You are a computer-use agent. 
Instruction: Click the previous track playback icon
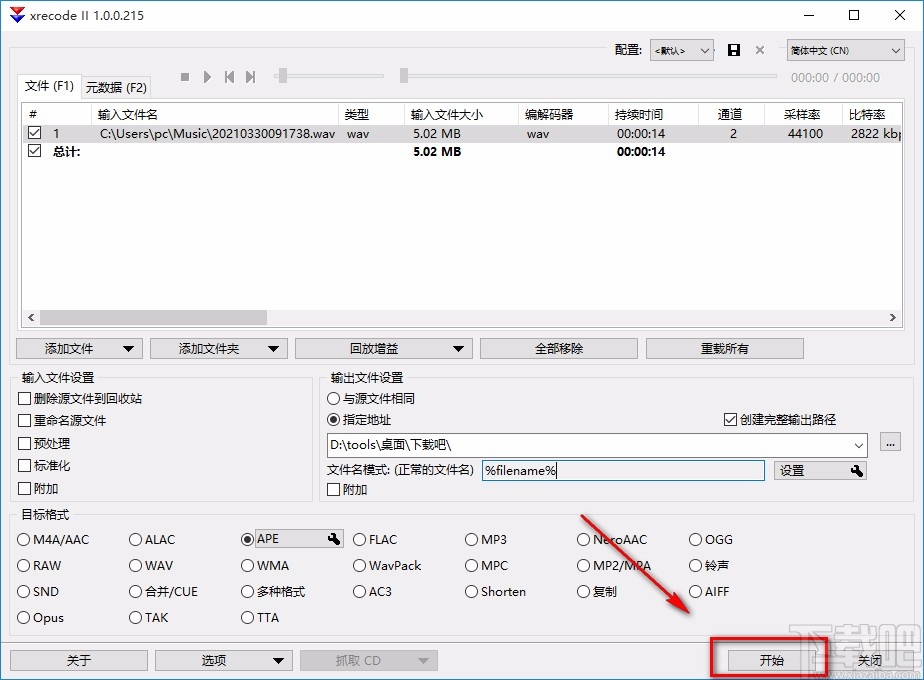[x=229, y=76]
